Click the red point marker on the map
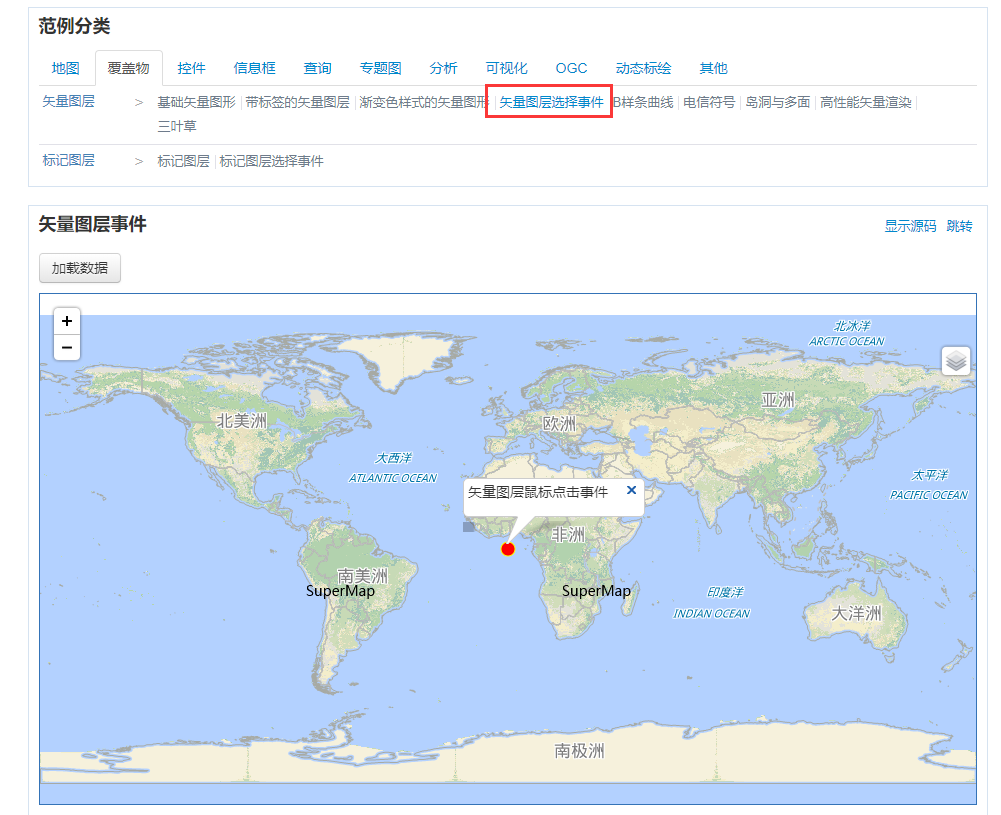This screenshot has width=1001, height=815. [508, 548]
